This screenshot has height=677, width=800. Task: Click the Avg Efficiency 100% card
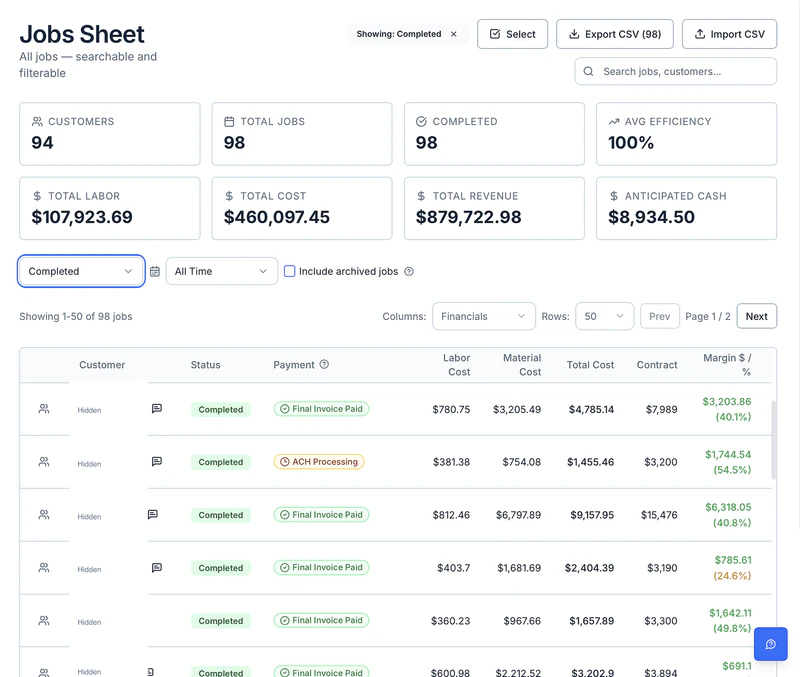tap(686, 134)
